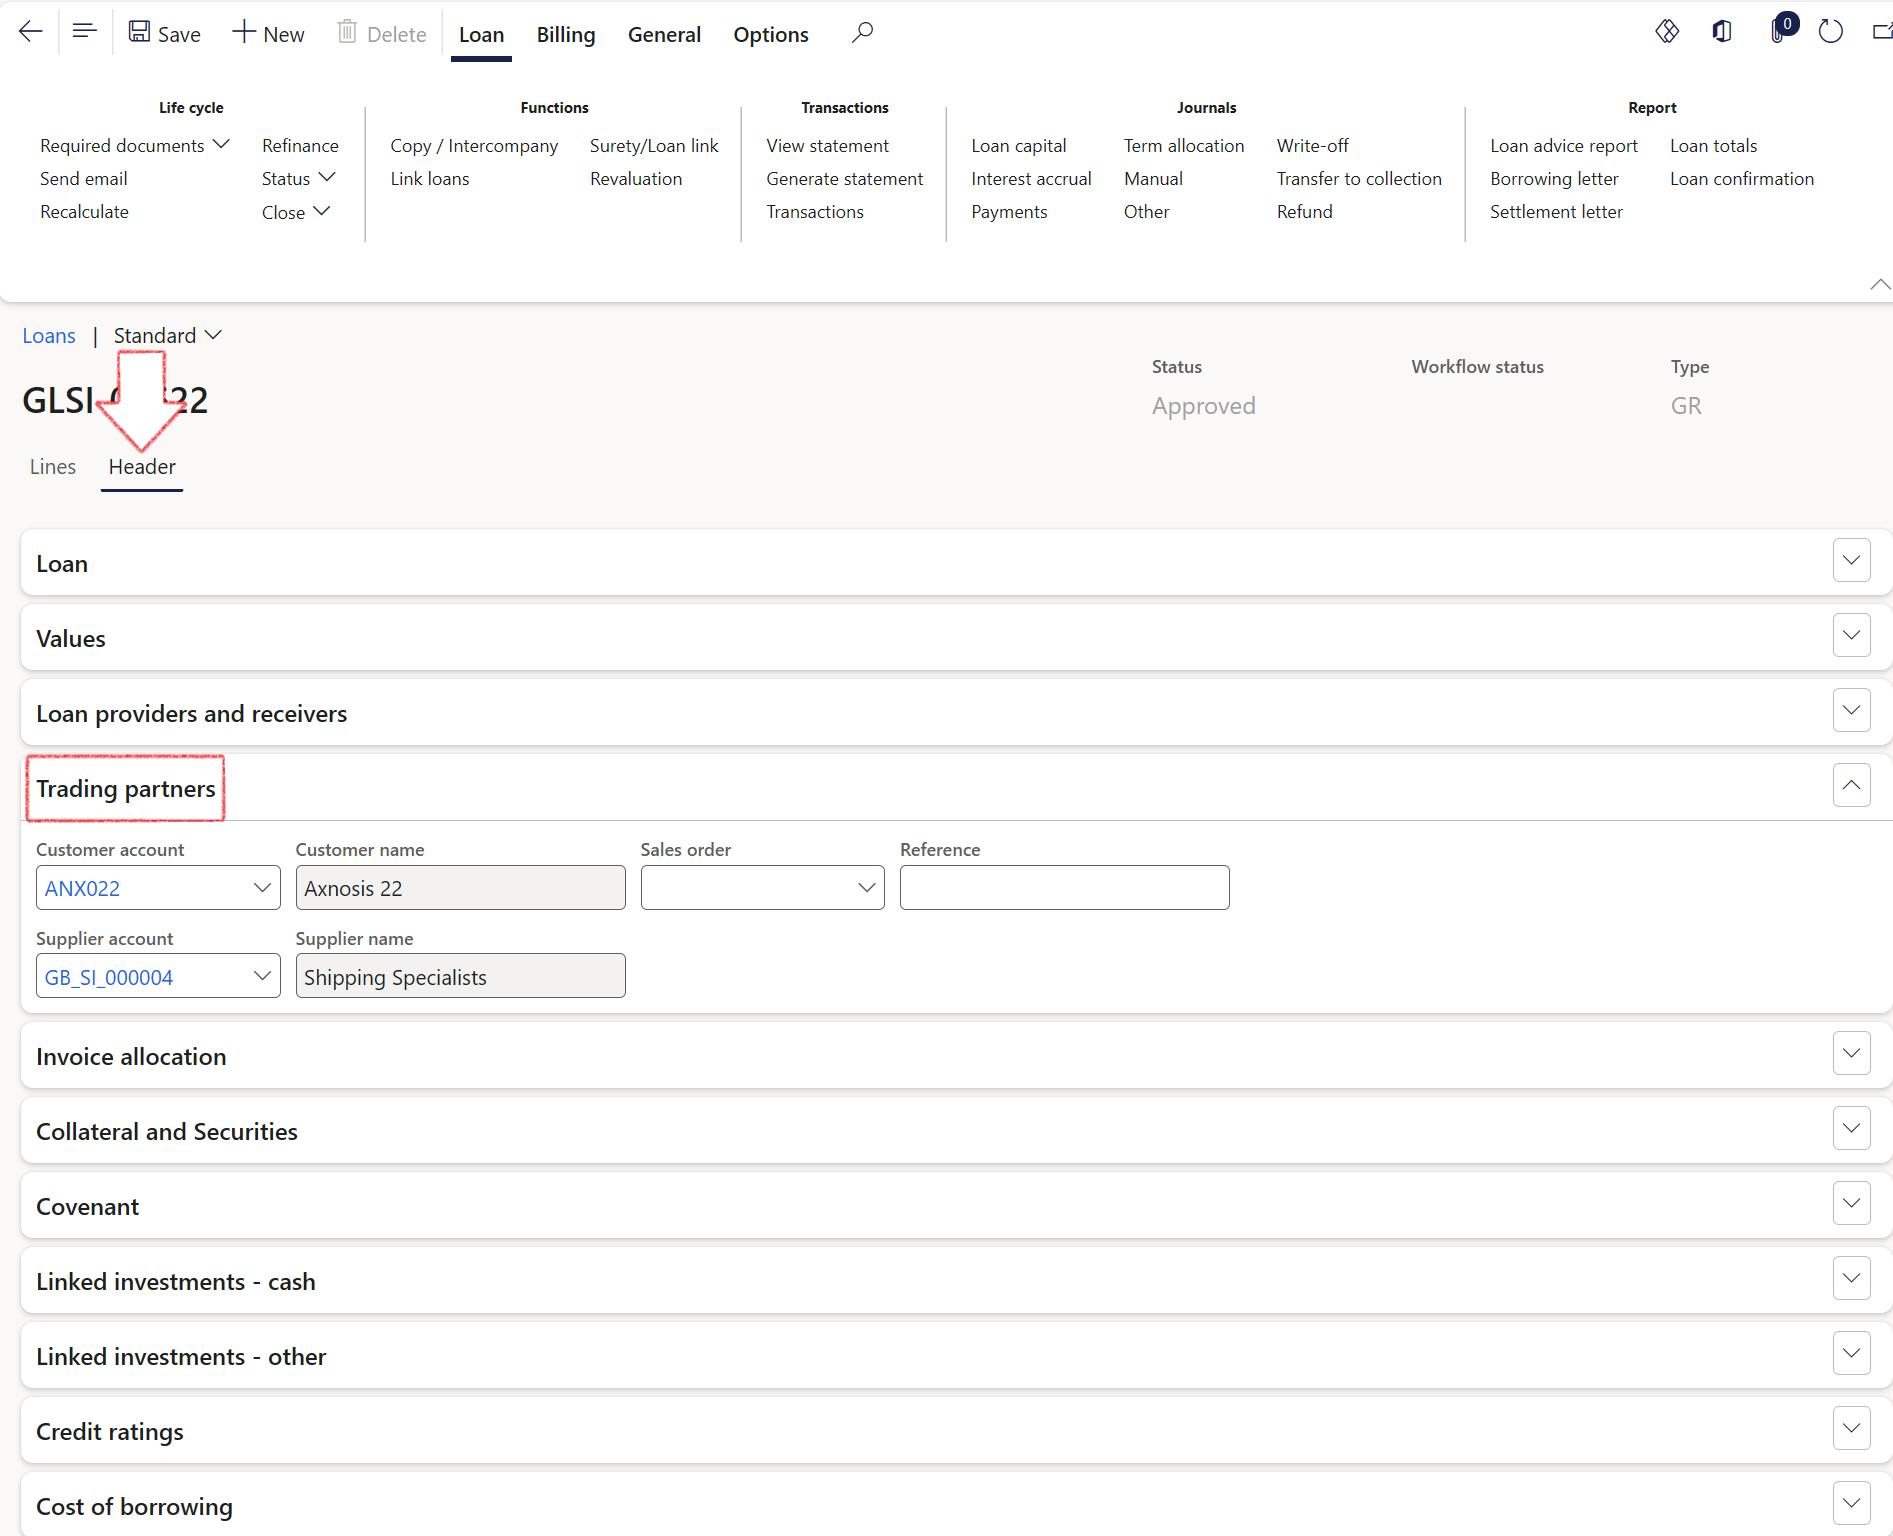Screen dimensions: 1893x1536
Task: Open the Supplier account dropdown
Action: (x=262, y=976)
